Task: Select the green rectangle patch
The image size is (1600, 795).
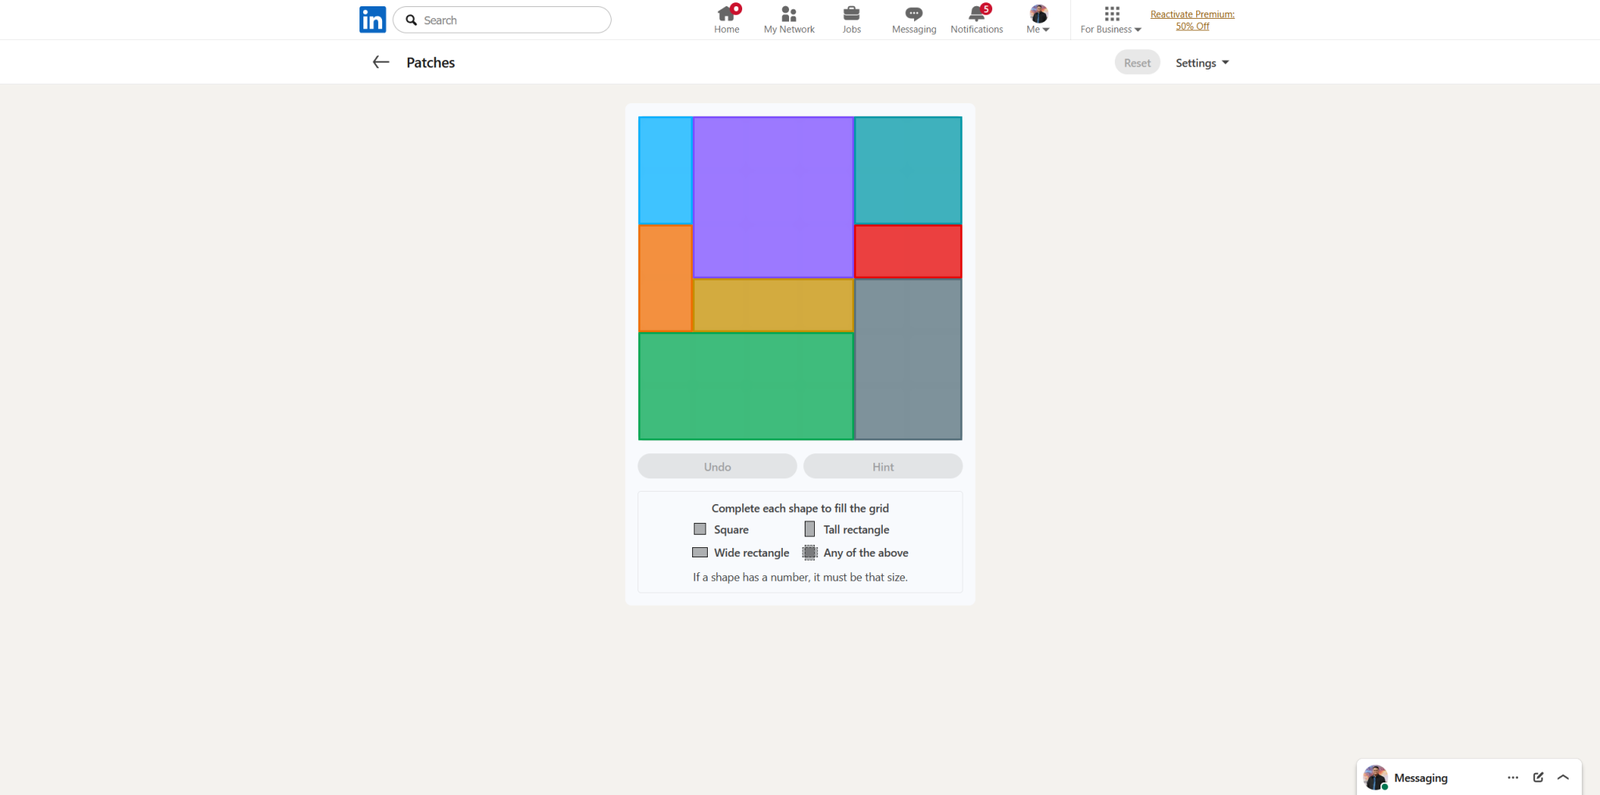Action: point(746,386)
